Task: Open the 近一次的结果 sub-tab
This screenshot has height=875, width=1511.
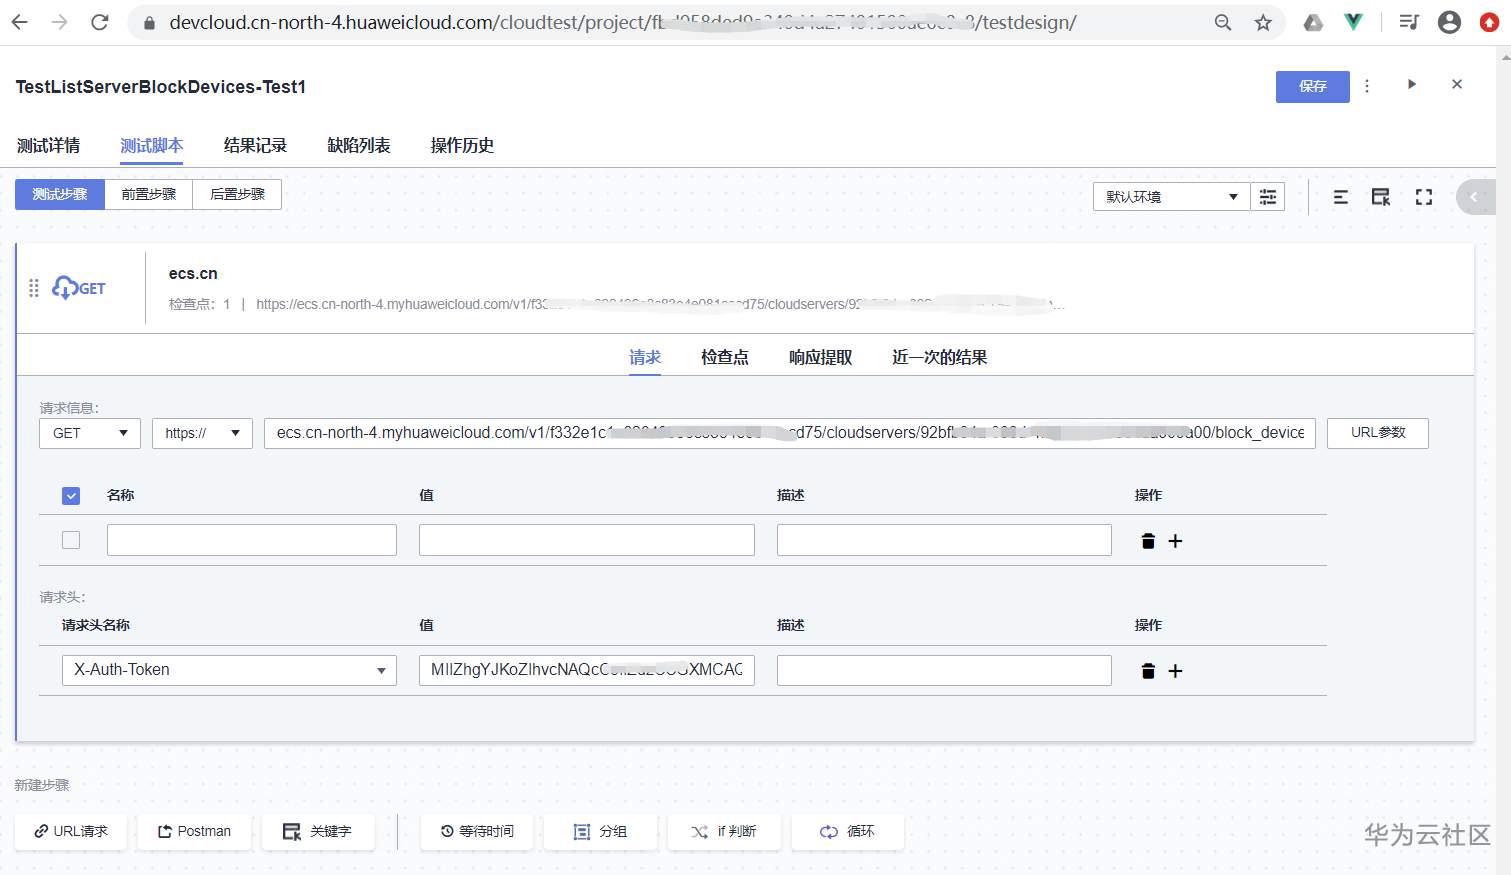Action: click(940, 357)
